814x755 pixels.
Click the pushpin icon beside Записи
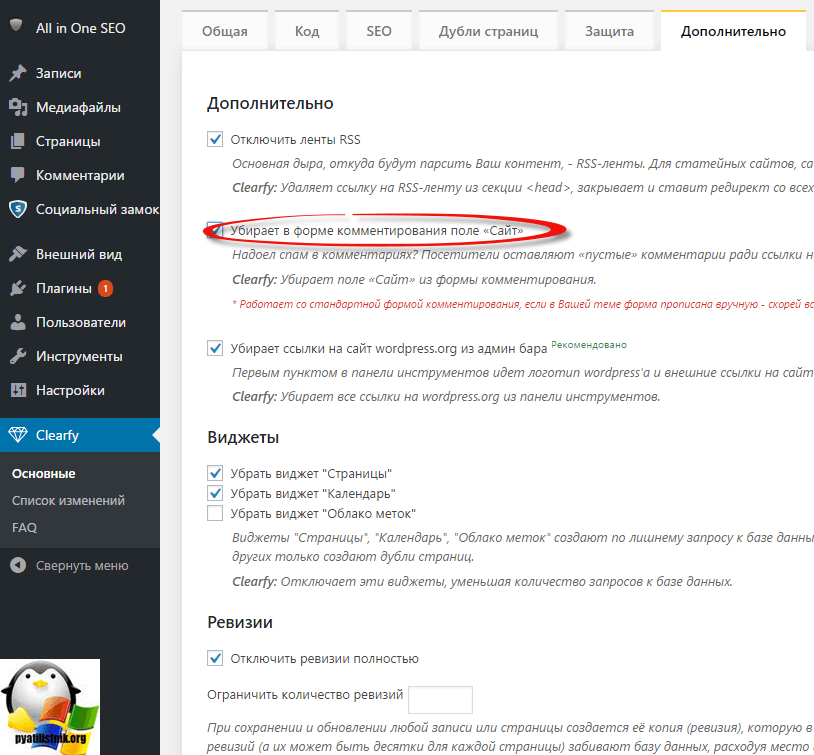point(18,73)
